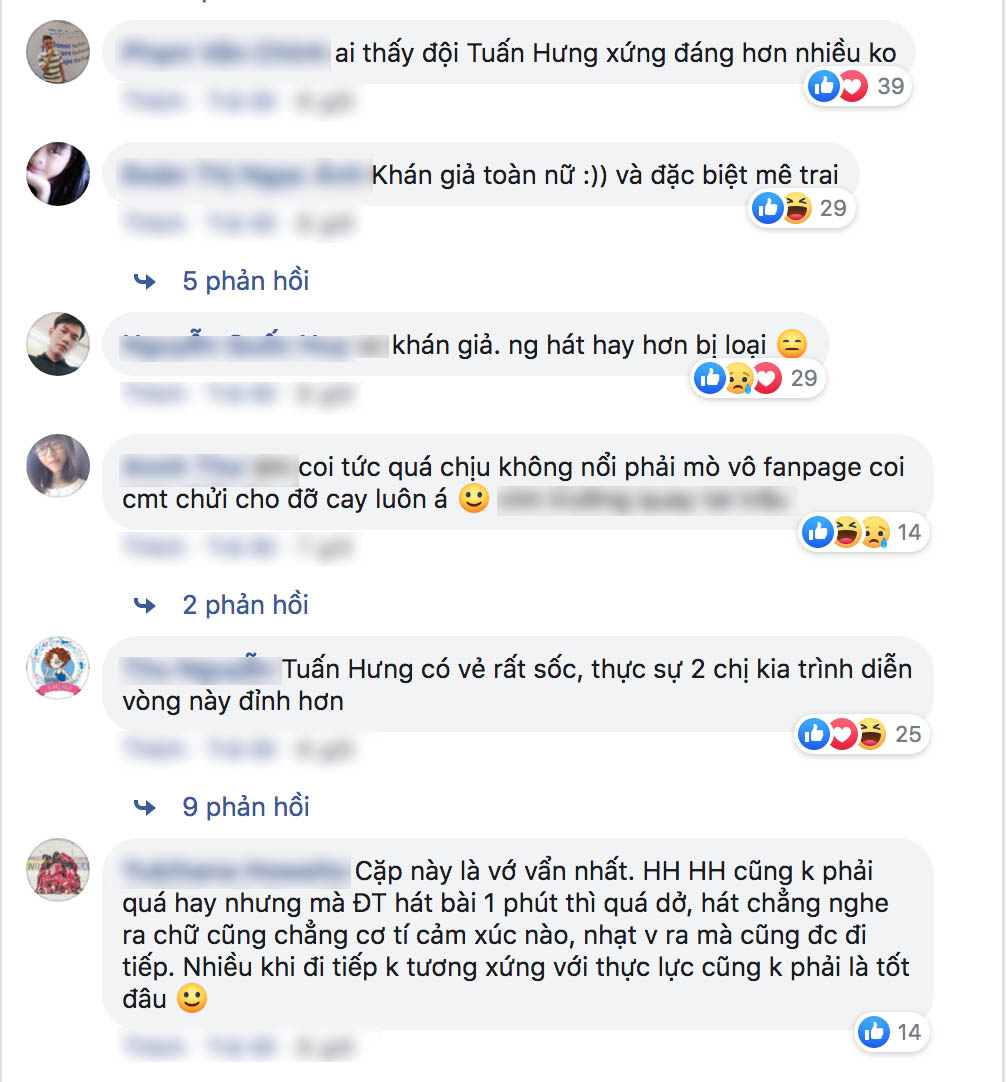
Task: Open profile picture of first commenter
Action: pos(58,52)
